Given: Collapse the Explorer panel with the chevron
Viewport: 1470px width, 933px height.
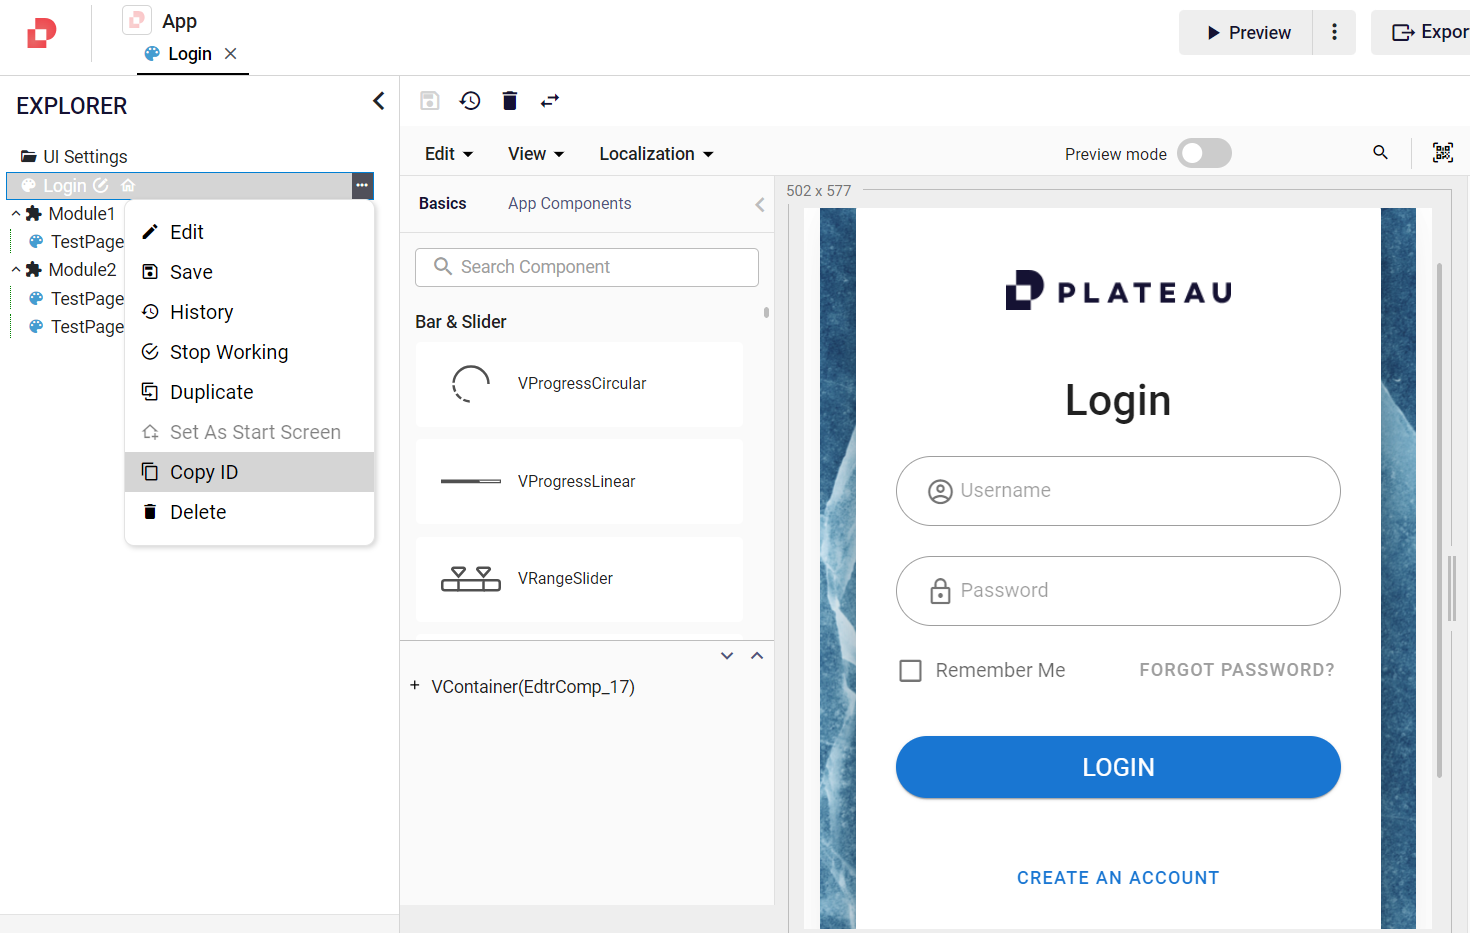Looking at the screenshot, I should (x=378, y=101).
